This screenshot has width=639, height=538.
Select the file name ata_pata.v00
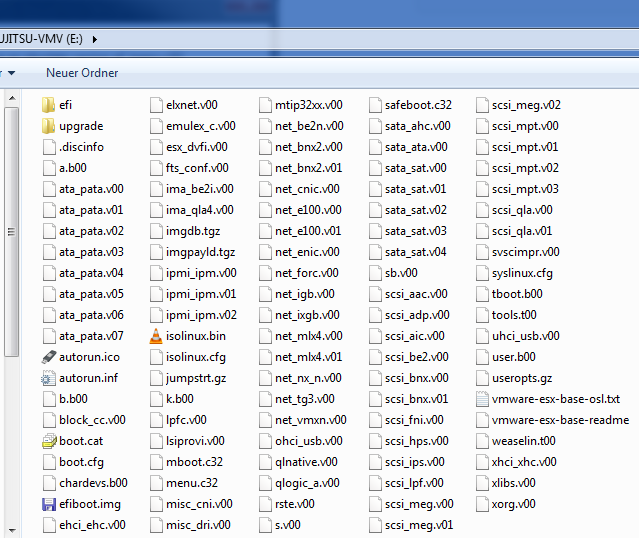(91, 189)
